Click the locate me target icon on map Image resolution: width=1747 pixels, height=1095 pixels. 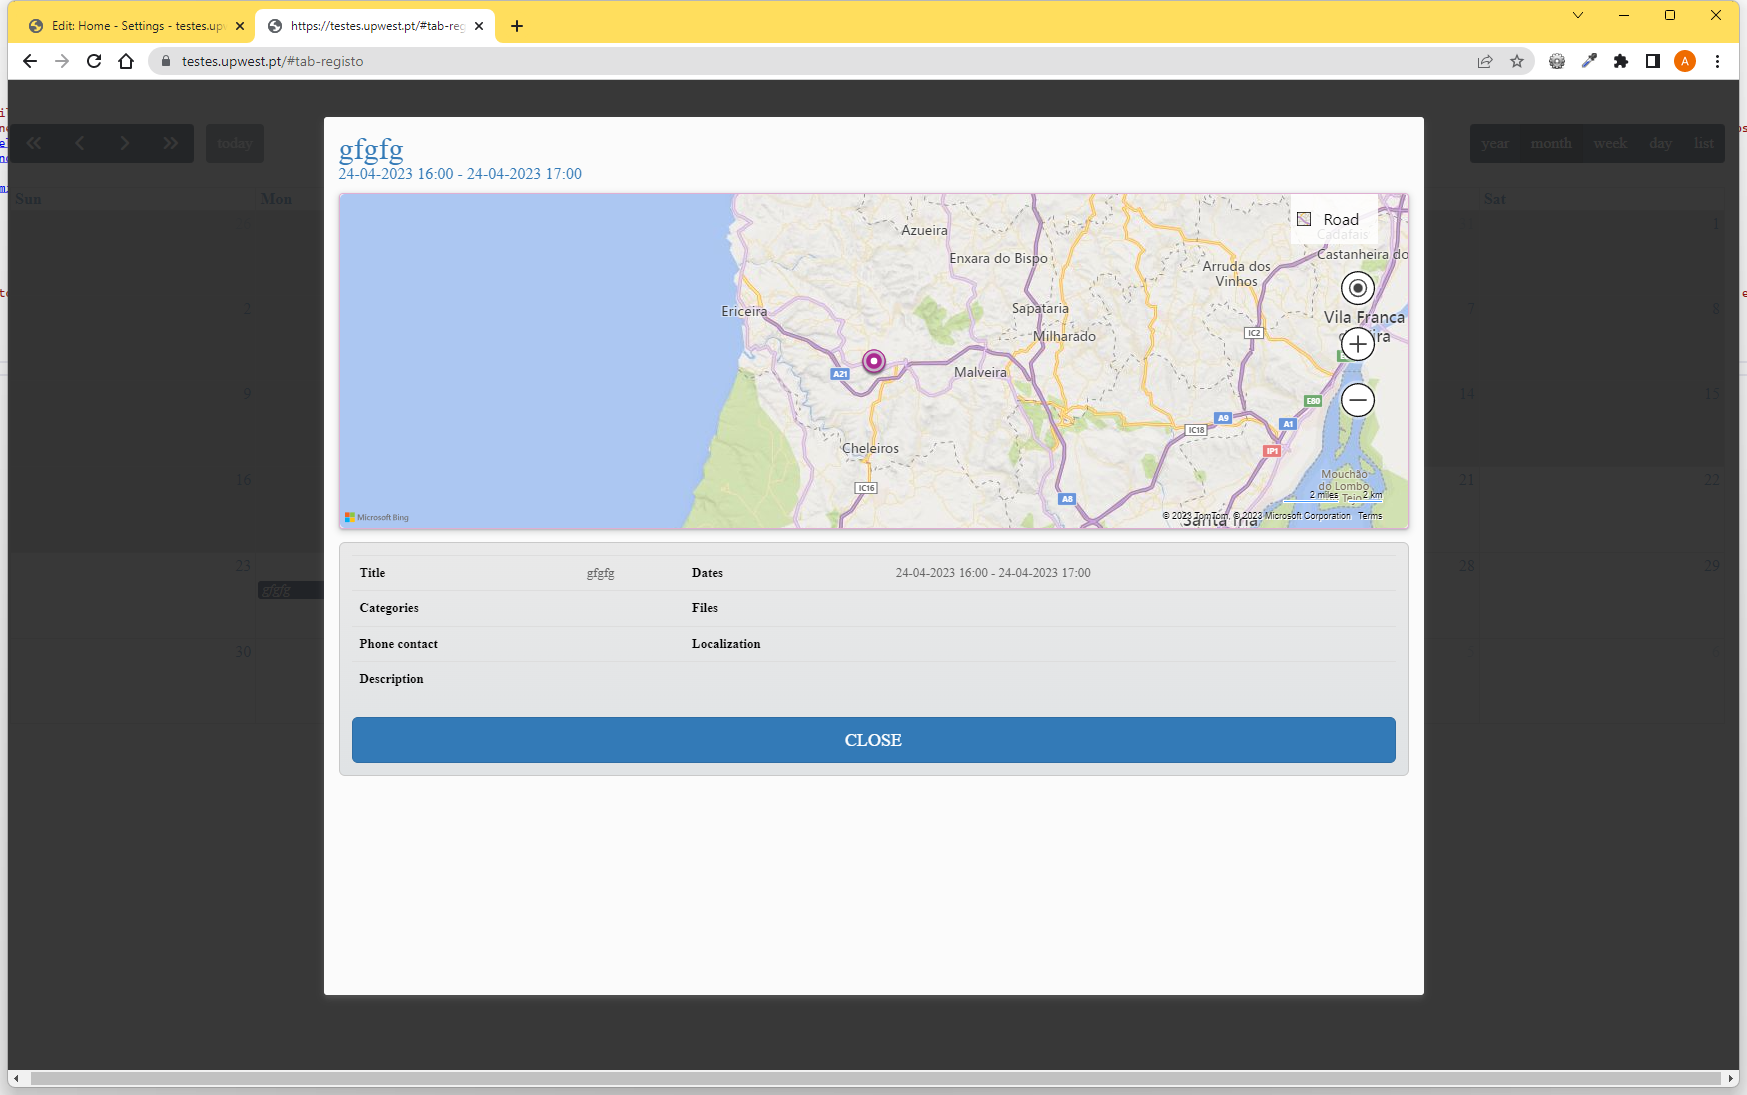coord(1357,289)
